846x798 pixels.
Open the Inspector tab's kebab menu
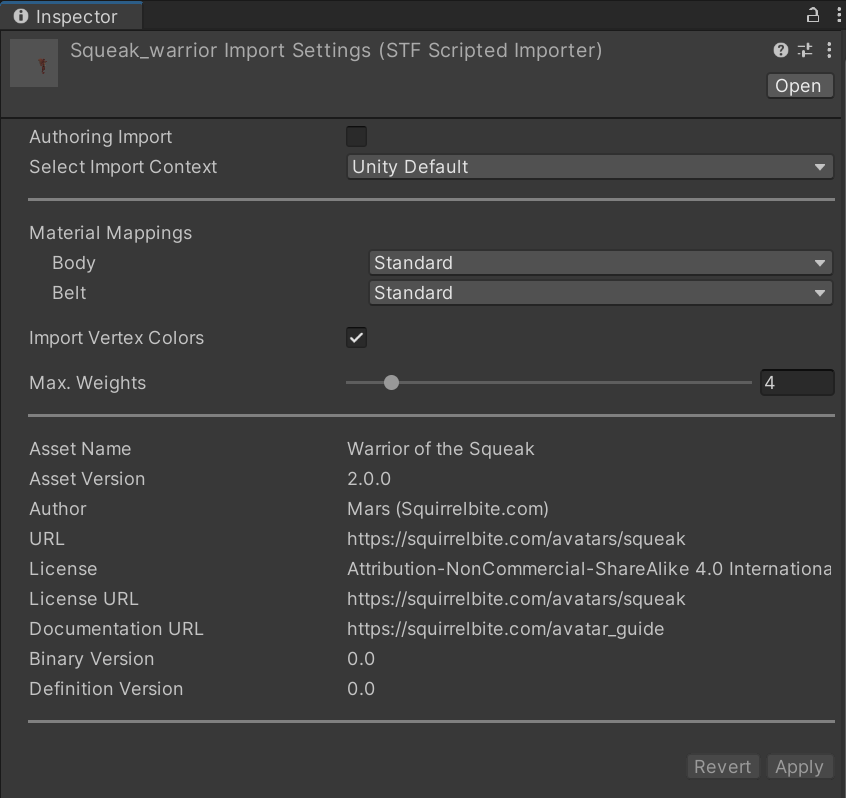tap(837, 15)
